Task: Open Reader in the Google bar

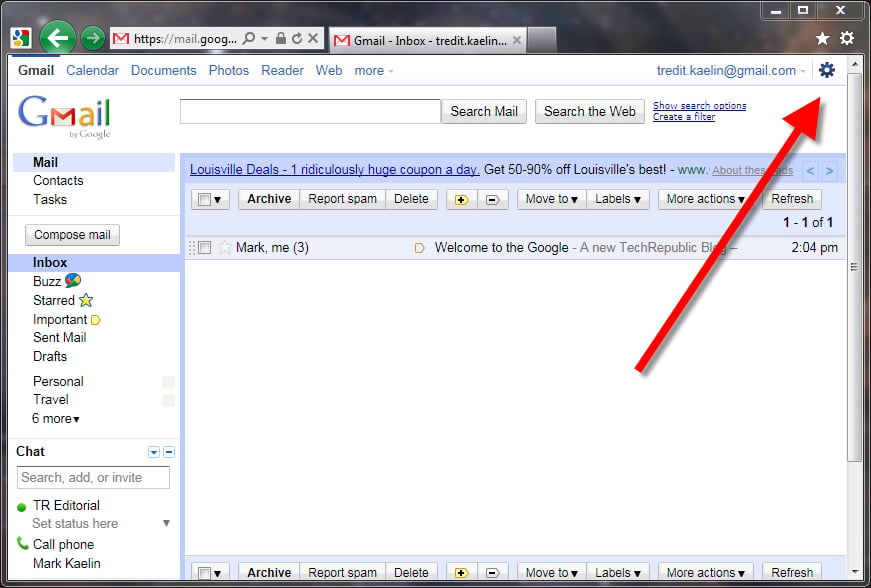Action: tap(282, 71)
